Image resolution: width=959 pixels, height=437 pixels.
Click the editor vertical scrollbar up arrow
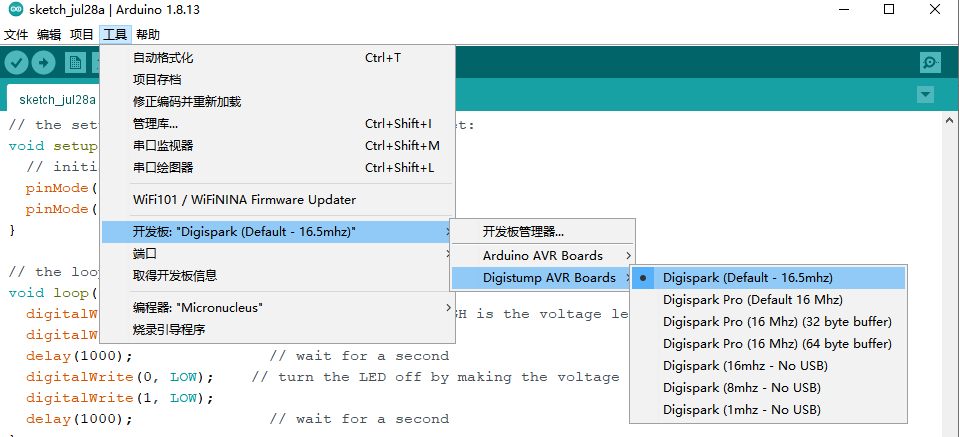point(949,122)
